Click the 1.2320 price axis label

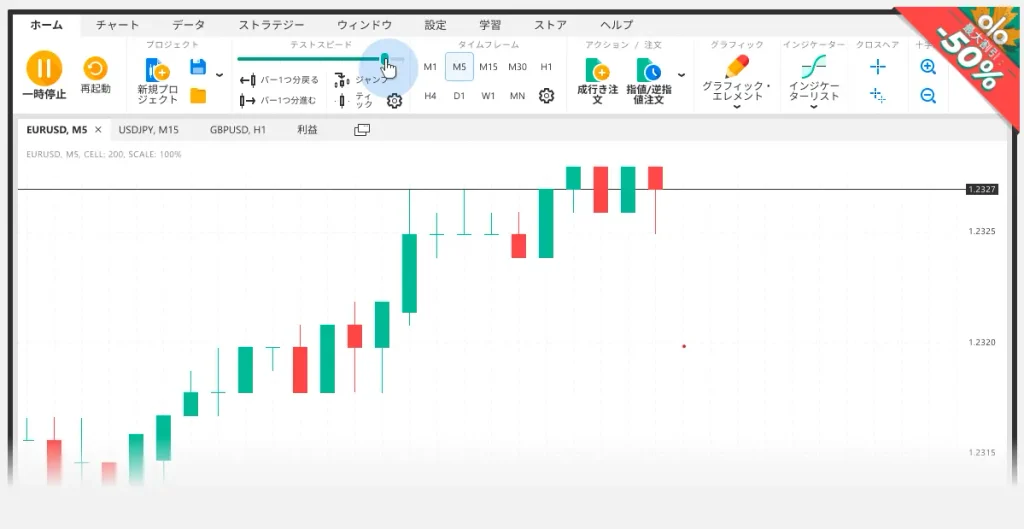pos(982,342)
